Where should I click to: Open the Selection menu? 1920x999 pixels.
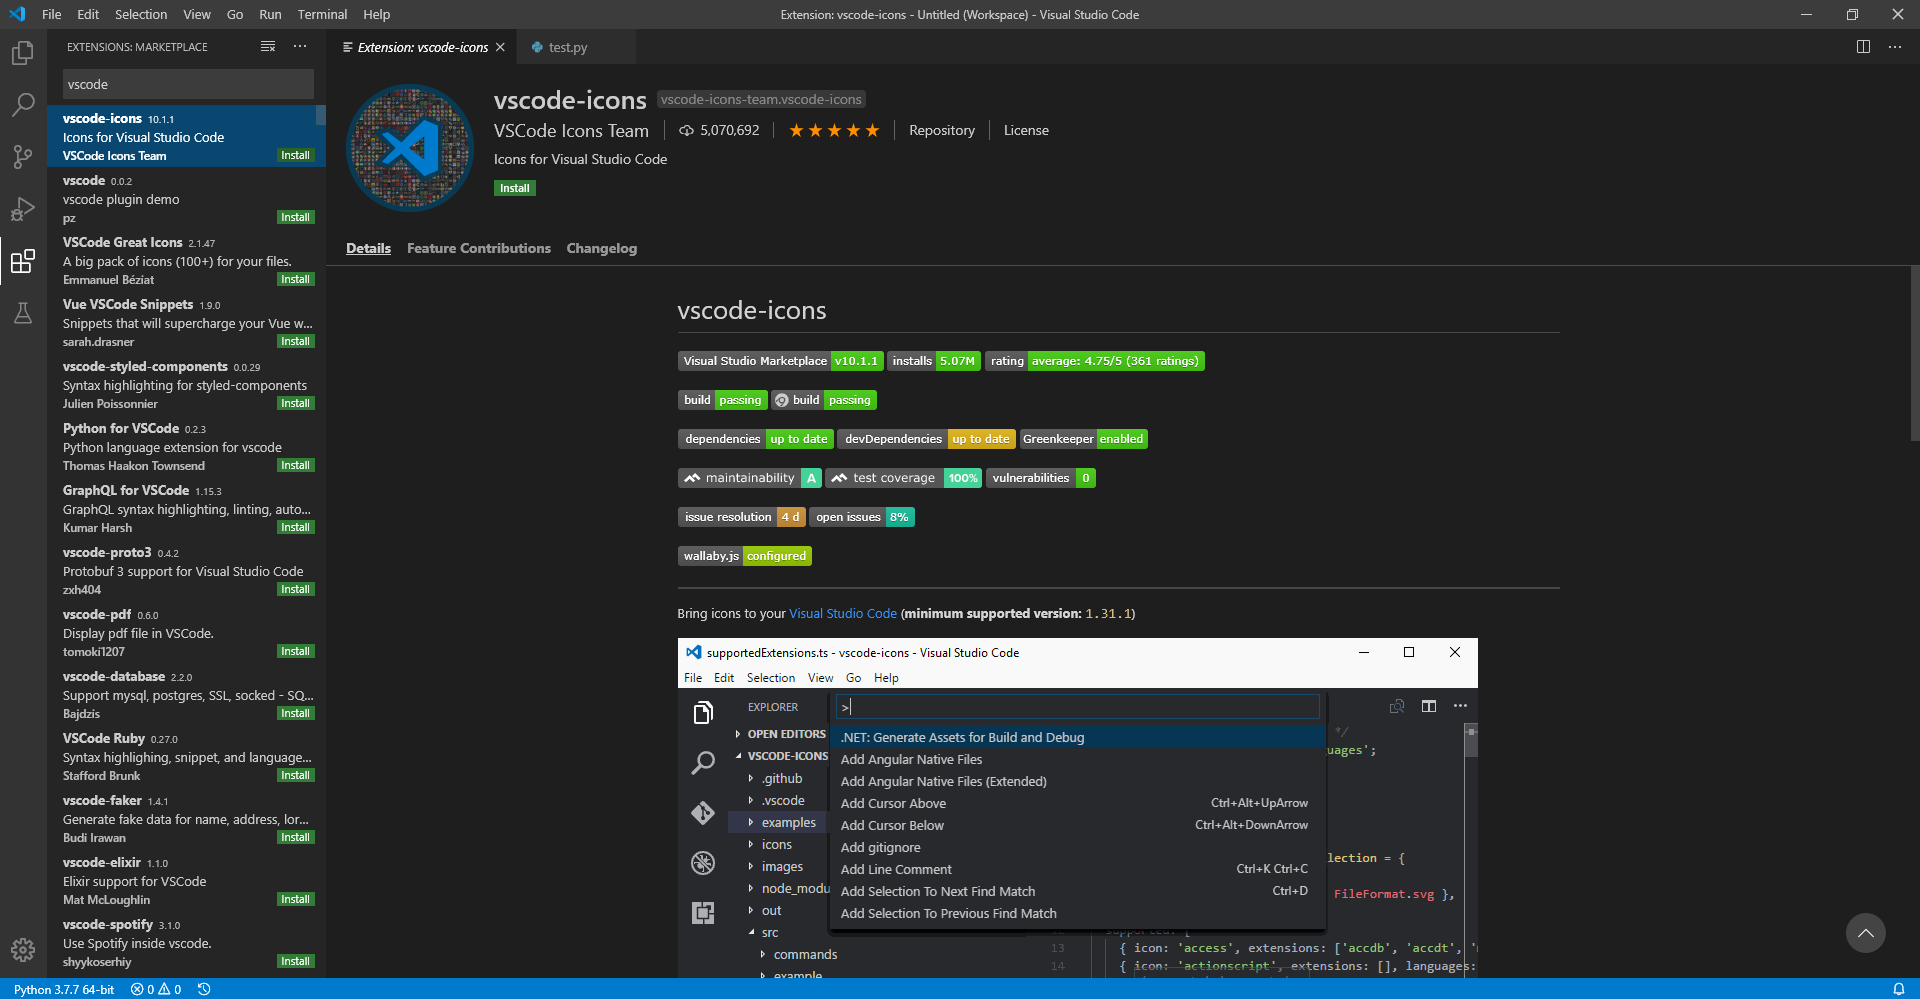tap(141, 14)
